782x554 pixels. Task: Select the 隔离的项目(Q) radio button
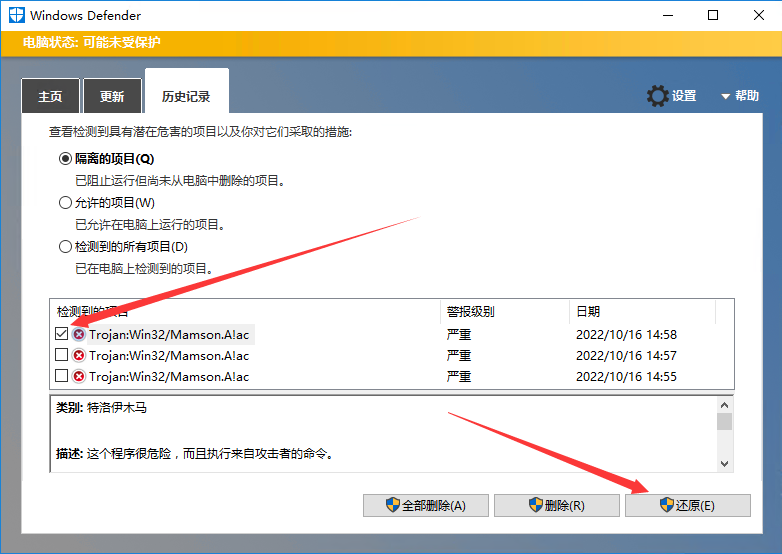(x=65, y=159)
